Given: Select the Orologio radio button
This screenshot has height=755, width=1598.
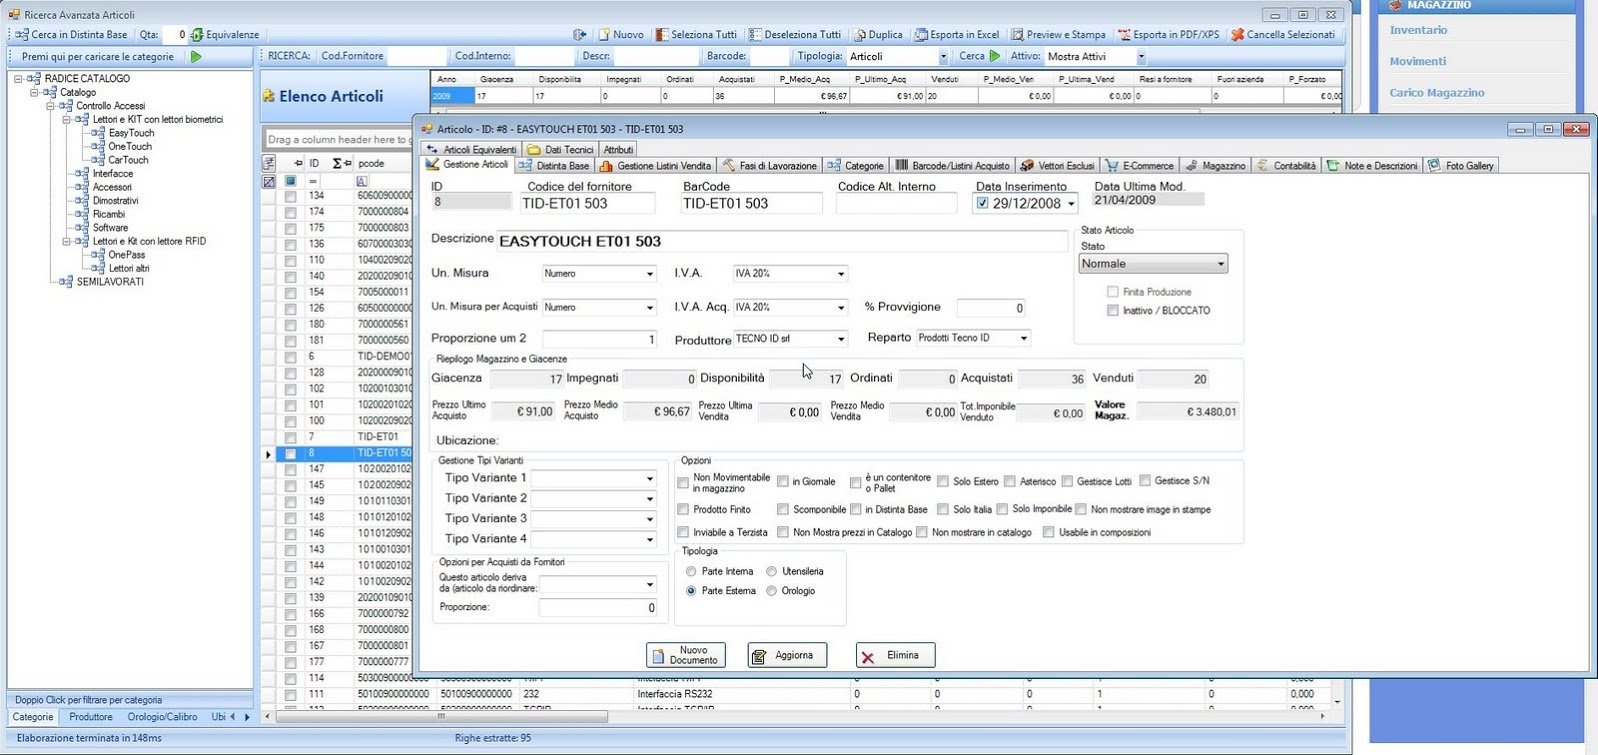Looking at the screenshot, I should click(x=771, y=591).
